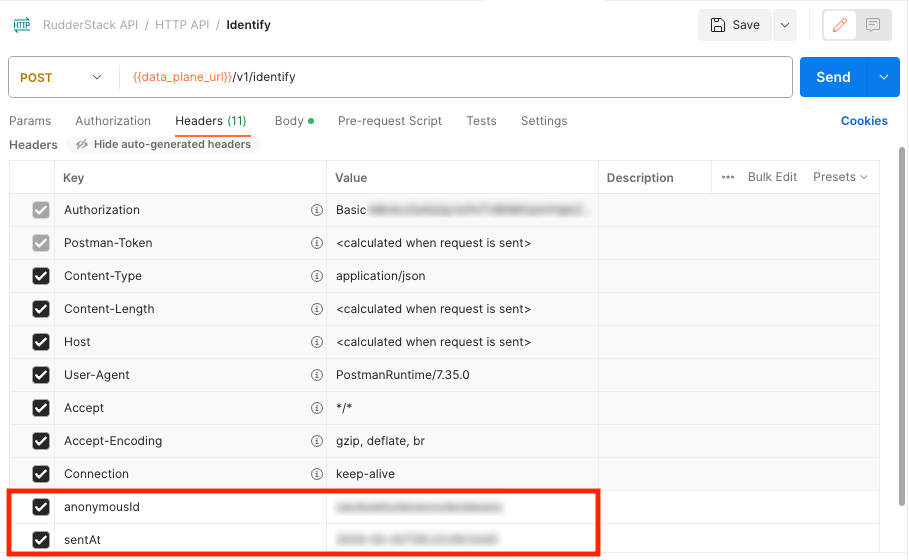This screenshot has width=909, height=560.
Task: Uncheck the Accept header row
Action: pyautogui.click(x=41, y=408)
